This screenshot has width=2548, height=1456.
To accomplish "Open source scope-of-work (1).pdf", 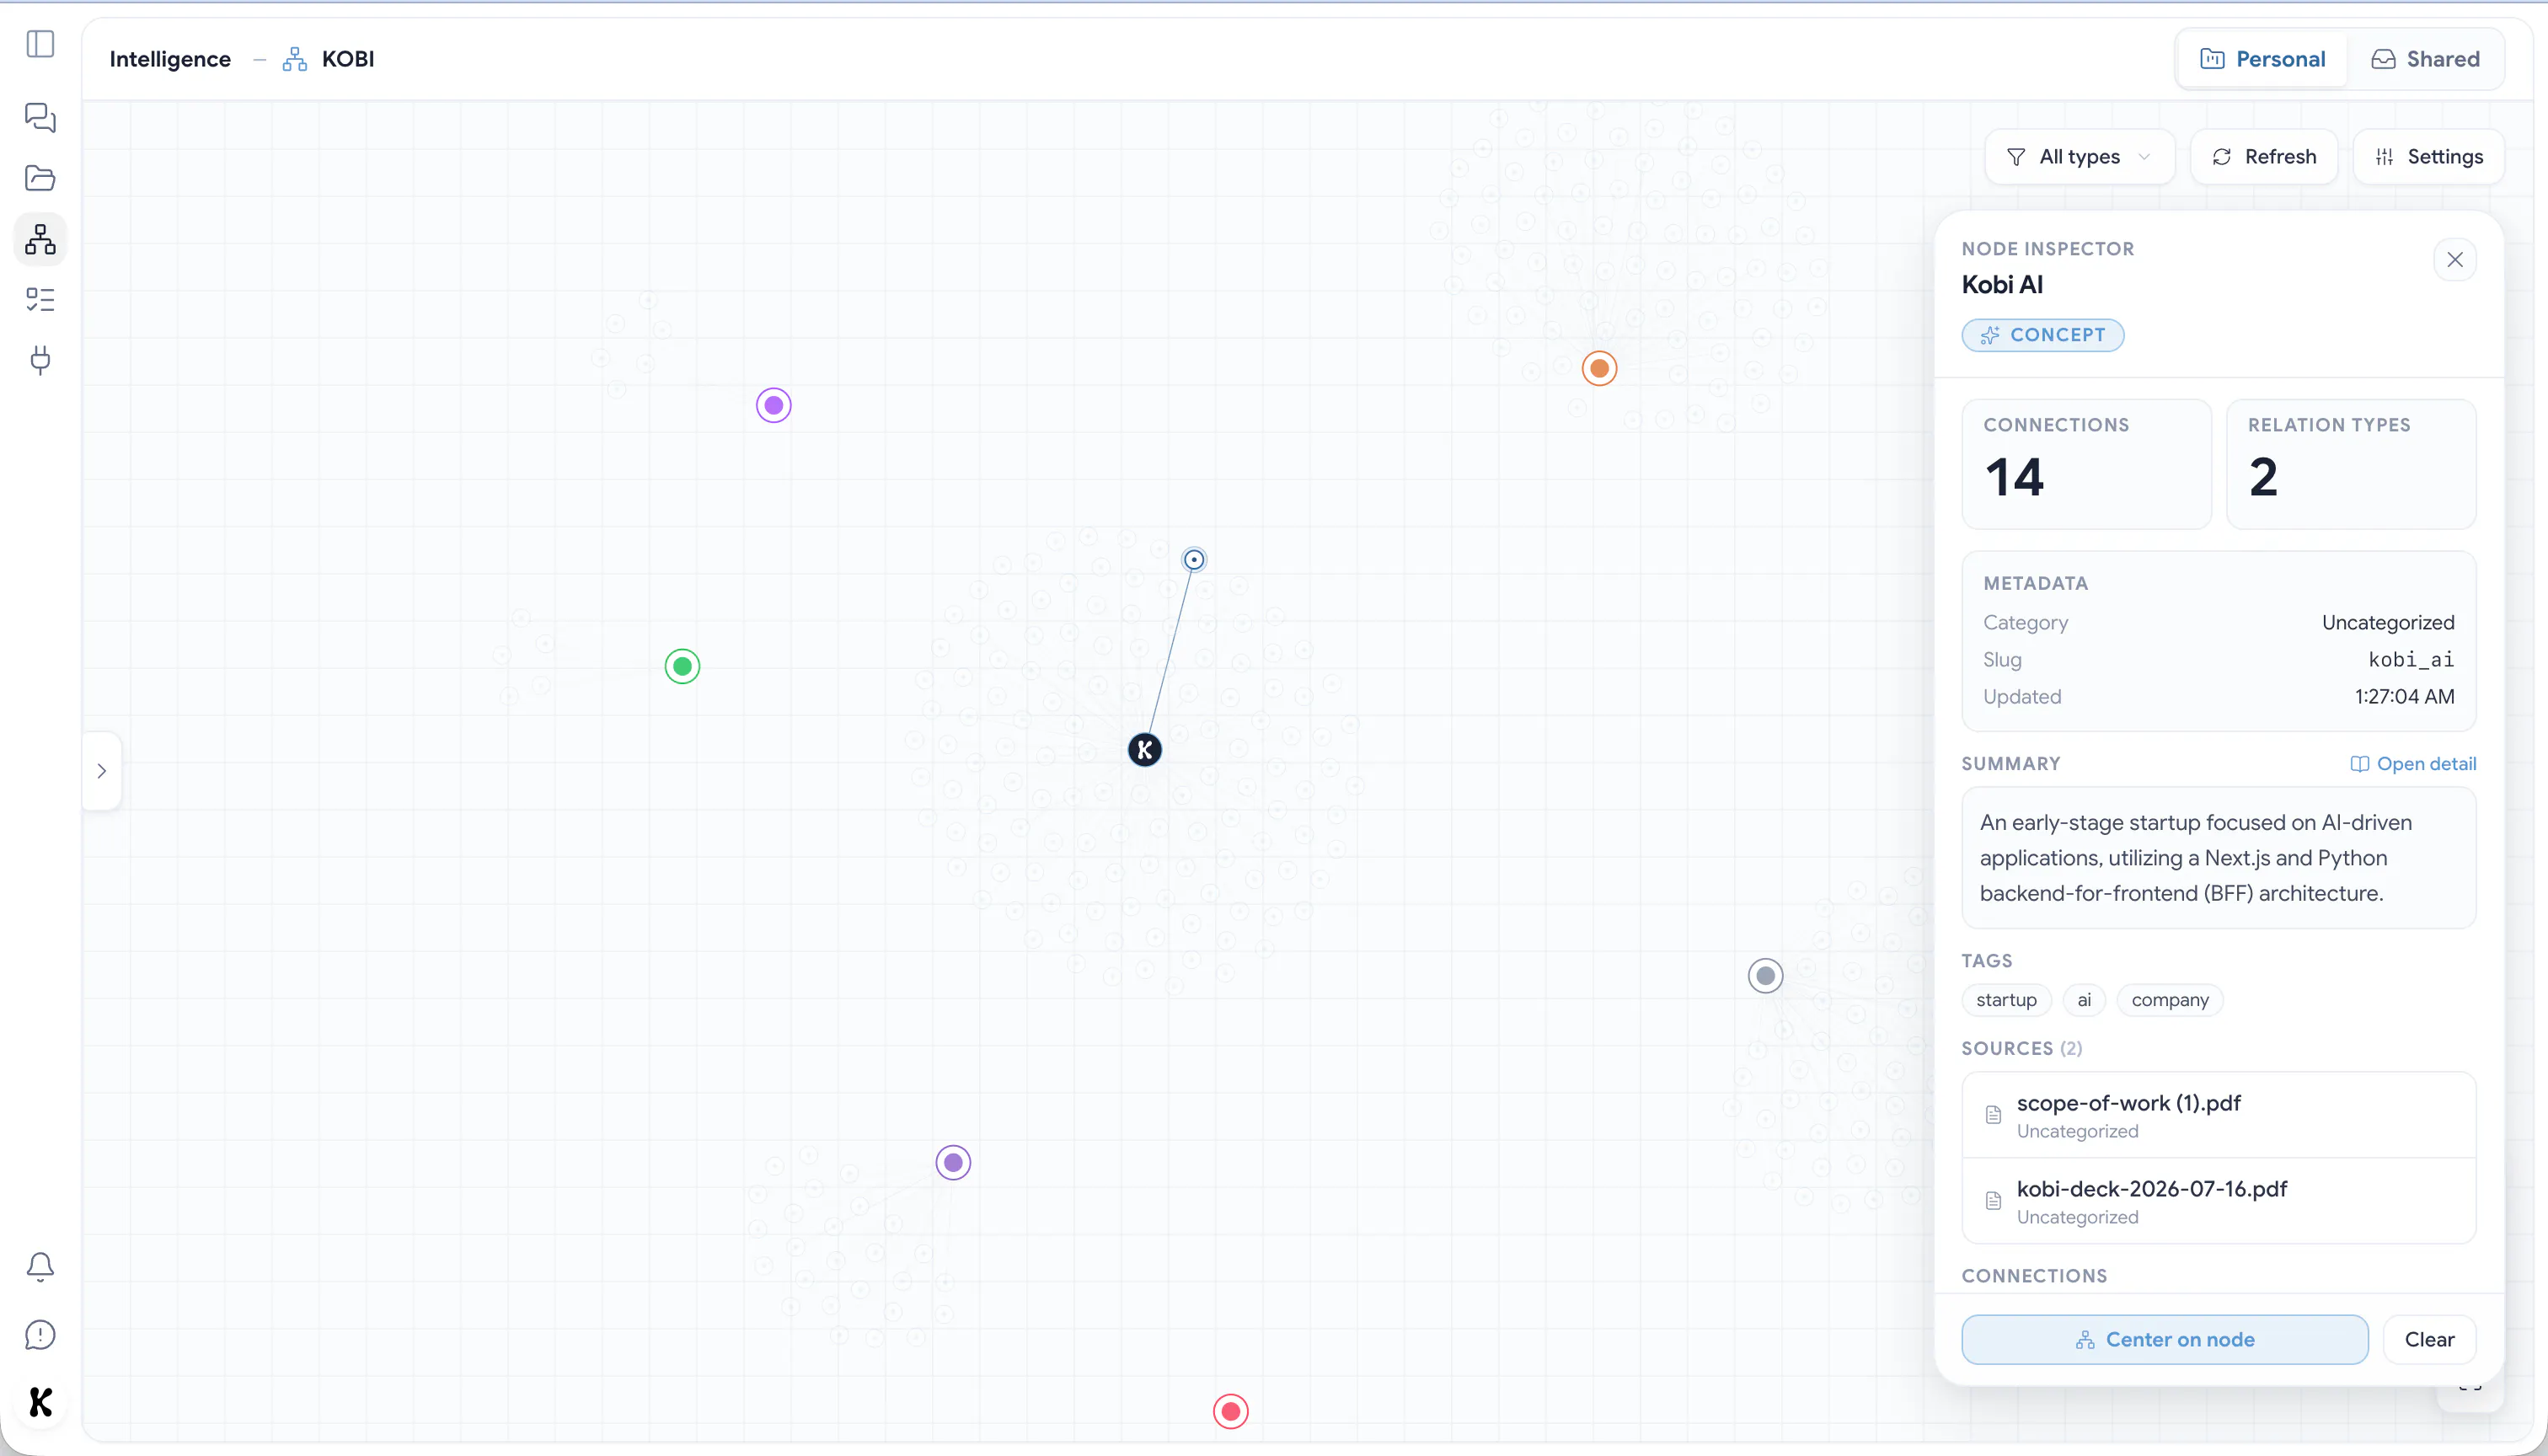I will pyautogui.click(x=2219, y=1116).
